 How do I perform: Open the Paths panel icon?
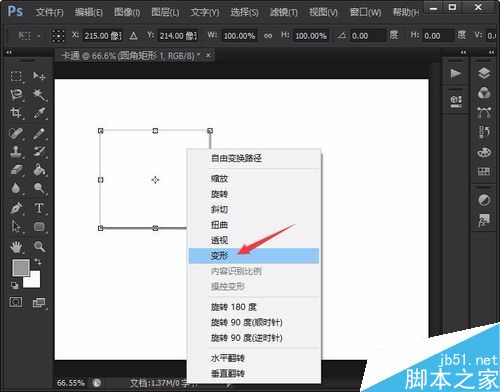484,113
